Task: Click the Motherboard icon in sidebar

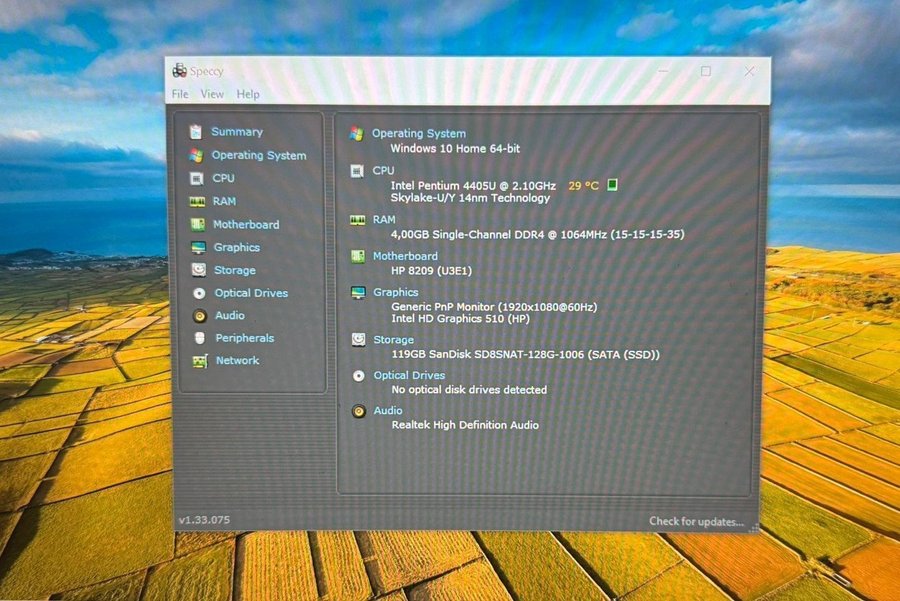Action: click(x=197, y=224)
